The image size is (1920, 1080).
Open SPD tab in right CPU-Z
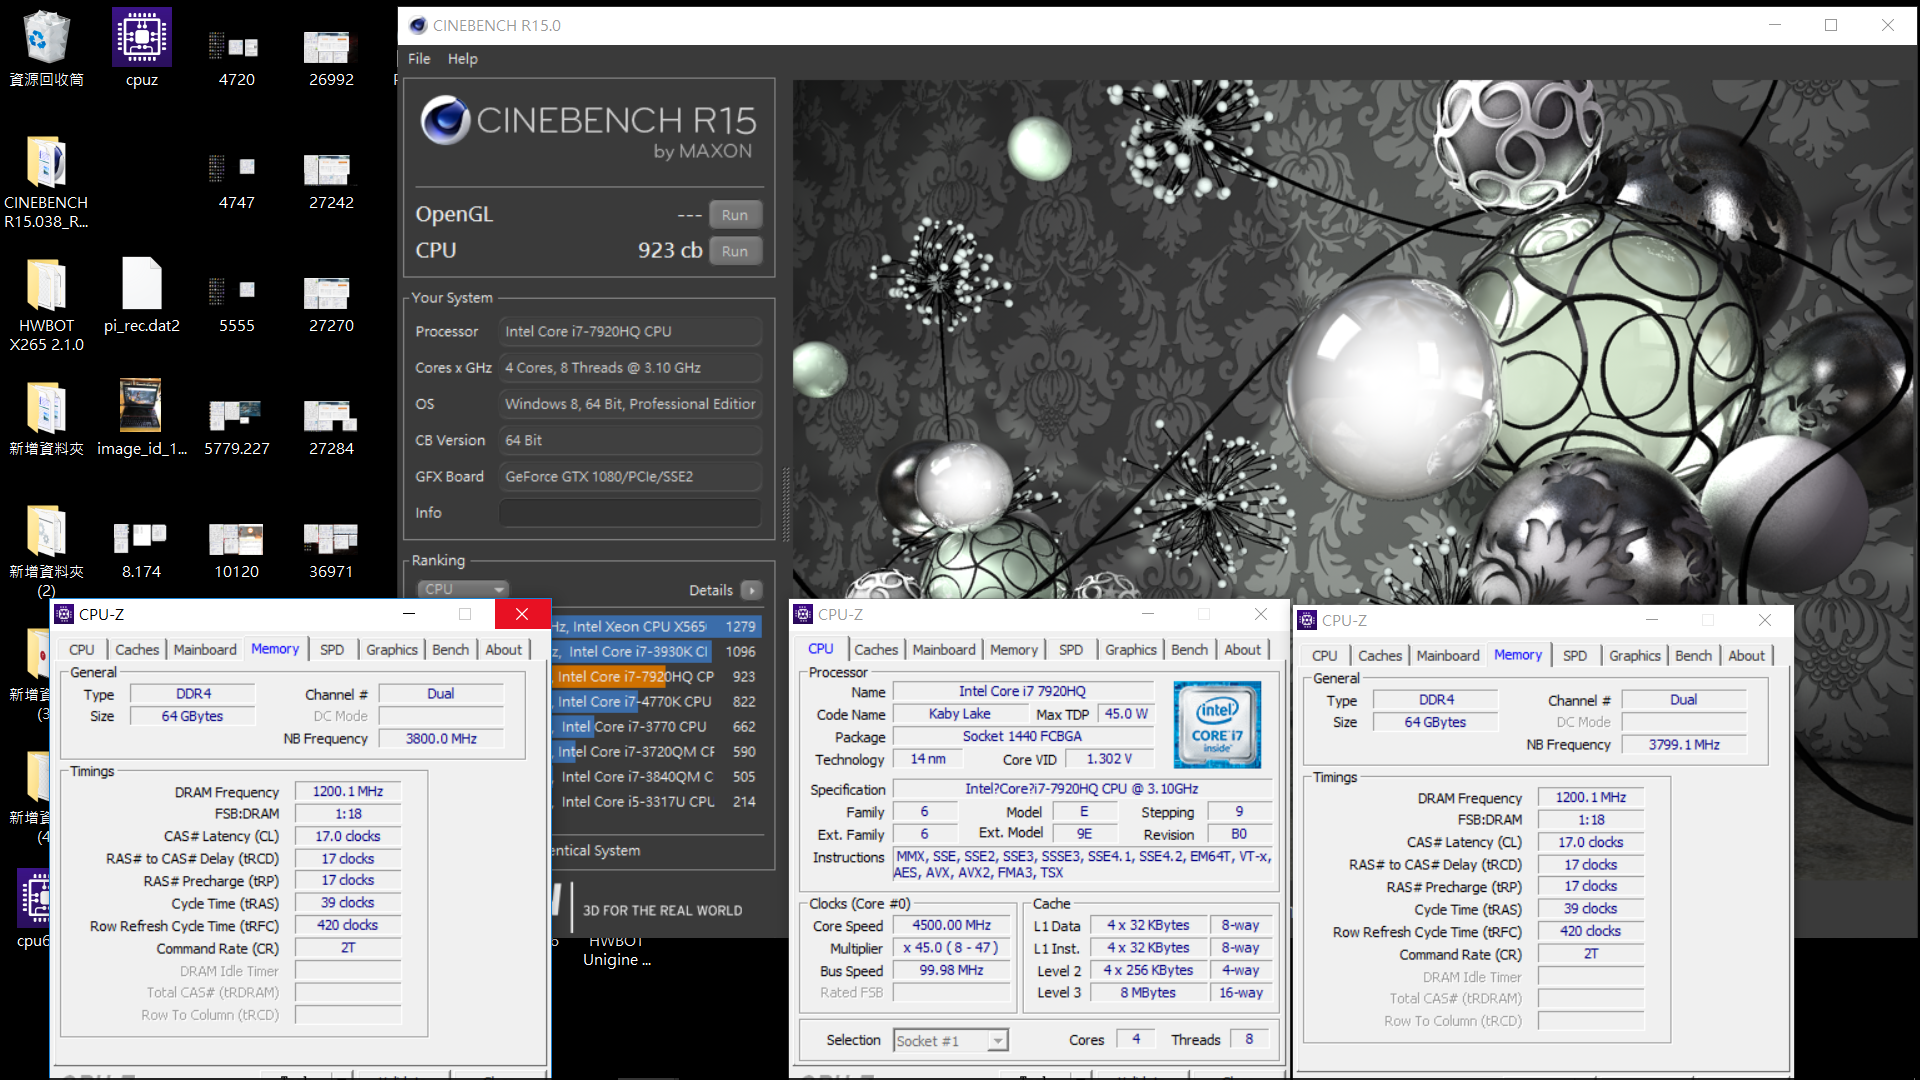tap(1575, 655)
